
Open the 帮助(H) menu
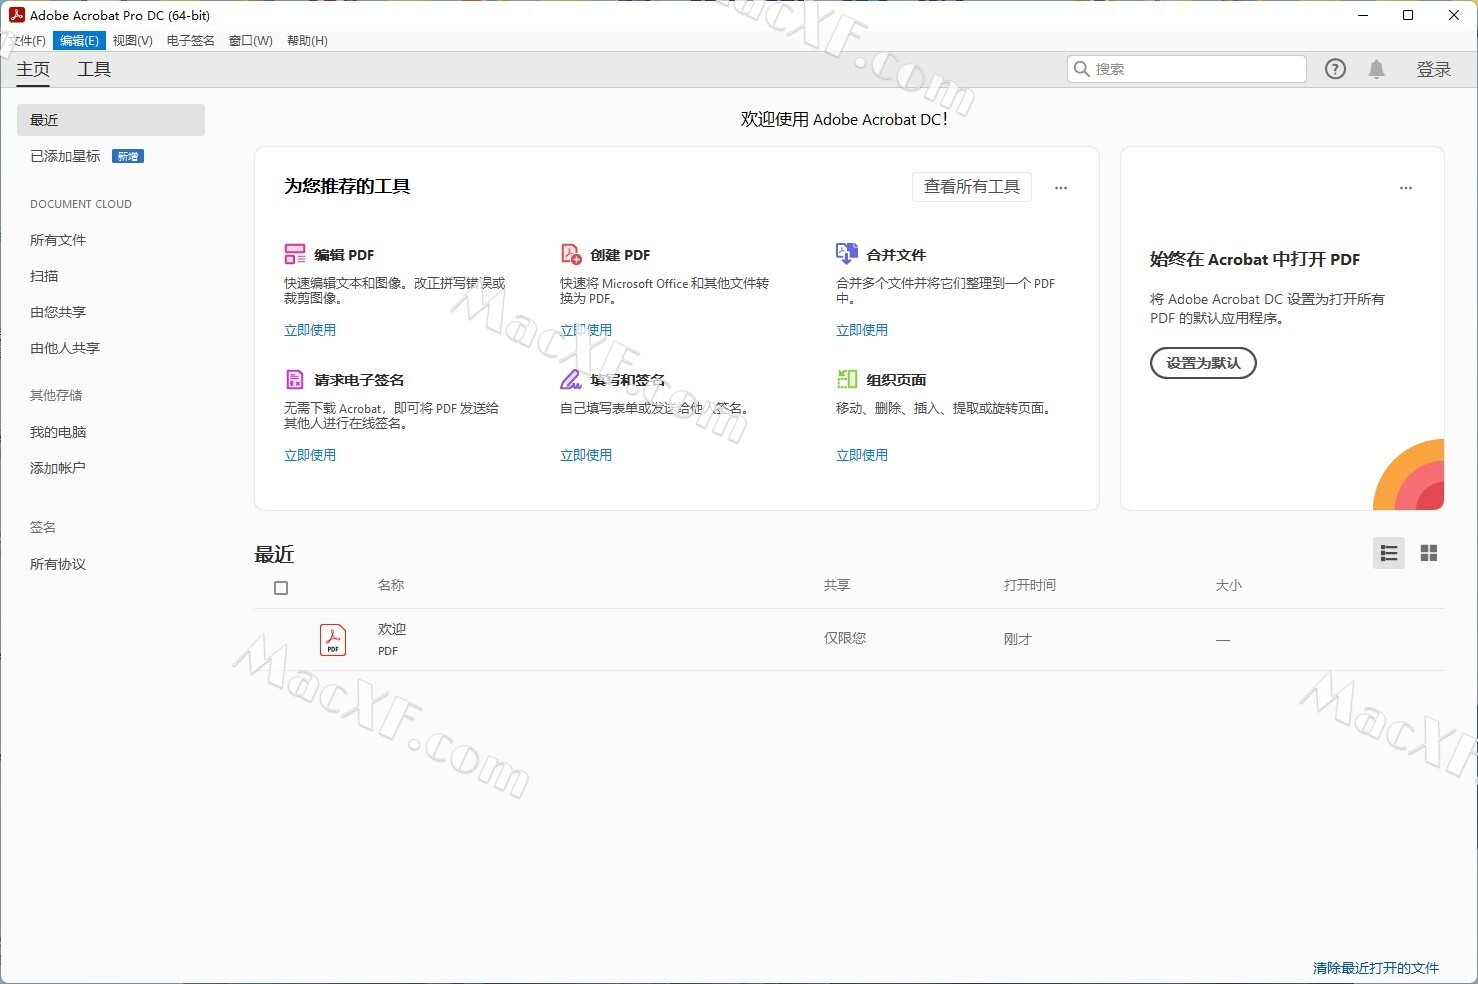tap(307, 41)
